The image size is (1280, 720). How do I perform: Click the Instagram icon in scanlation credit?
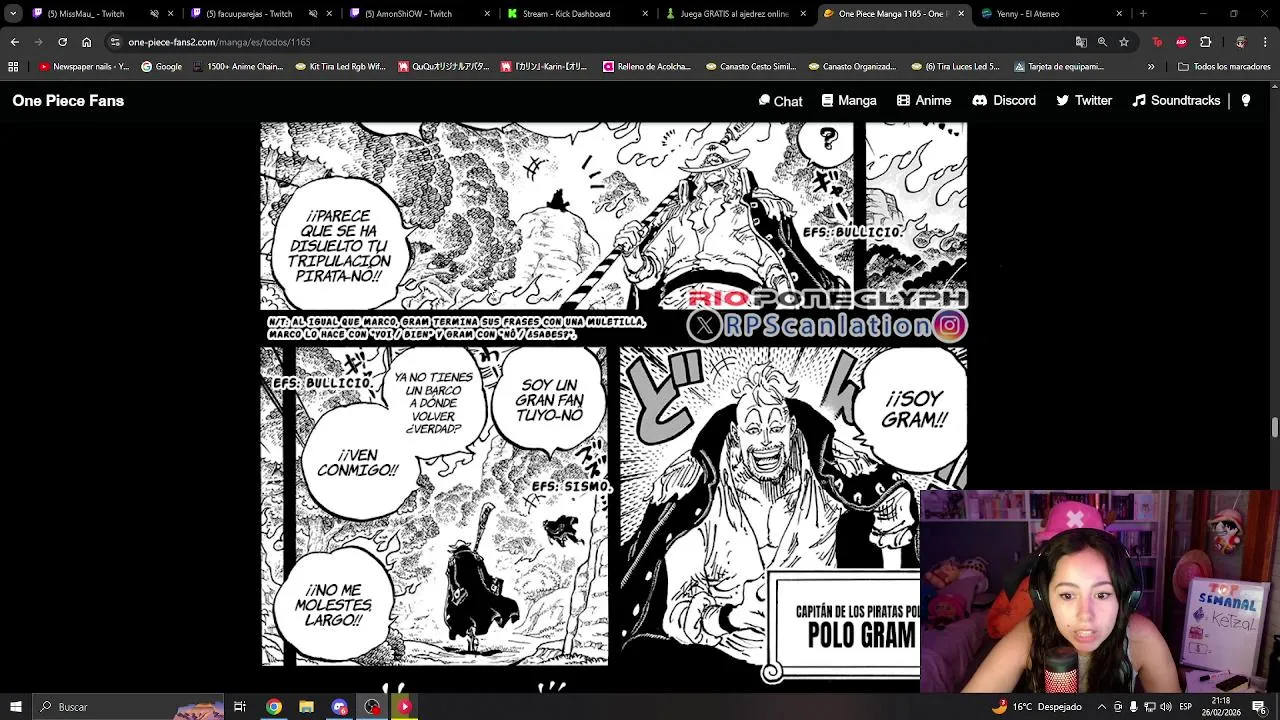pyautogui.click(x=950, y=325)
